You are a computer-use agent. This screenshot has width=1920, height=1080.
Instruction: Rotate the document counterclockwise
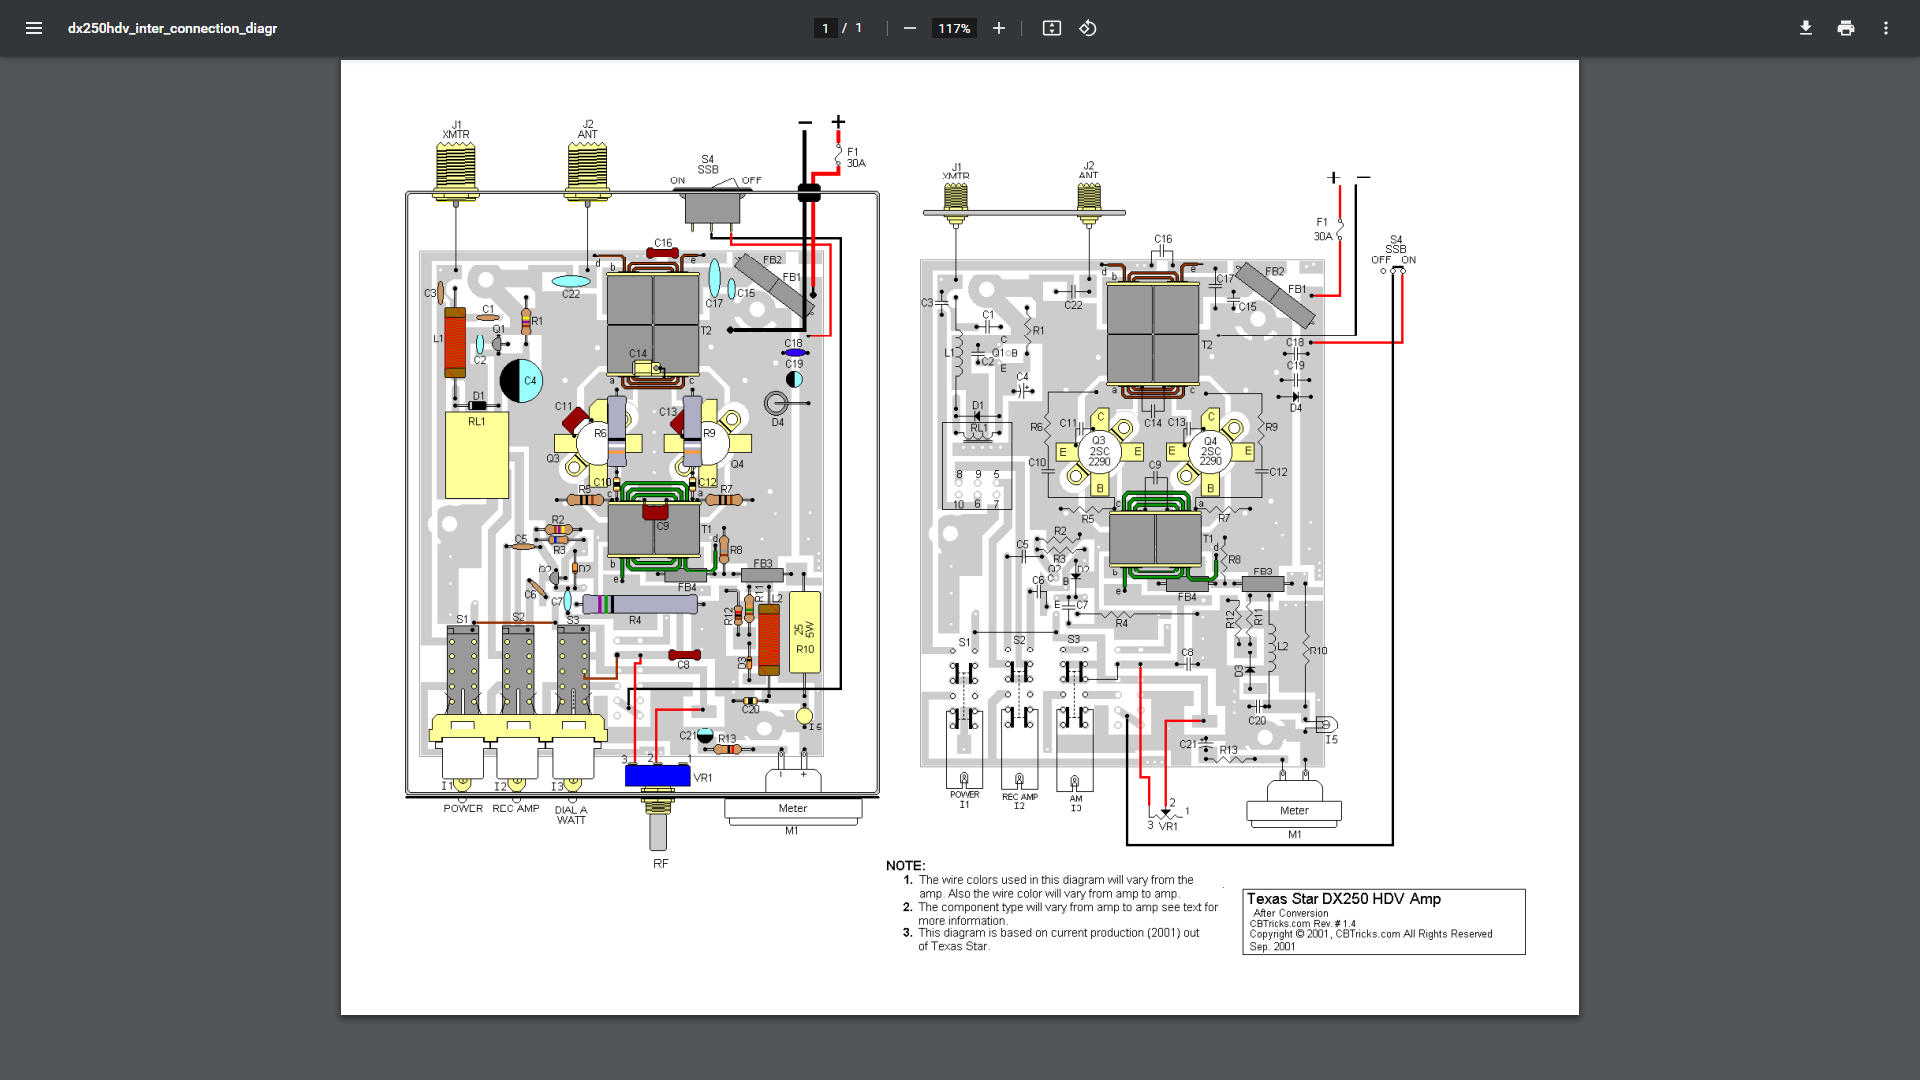click(x=1088, y=28)
